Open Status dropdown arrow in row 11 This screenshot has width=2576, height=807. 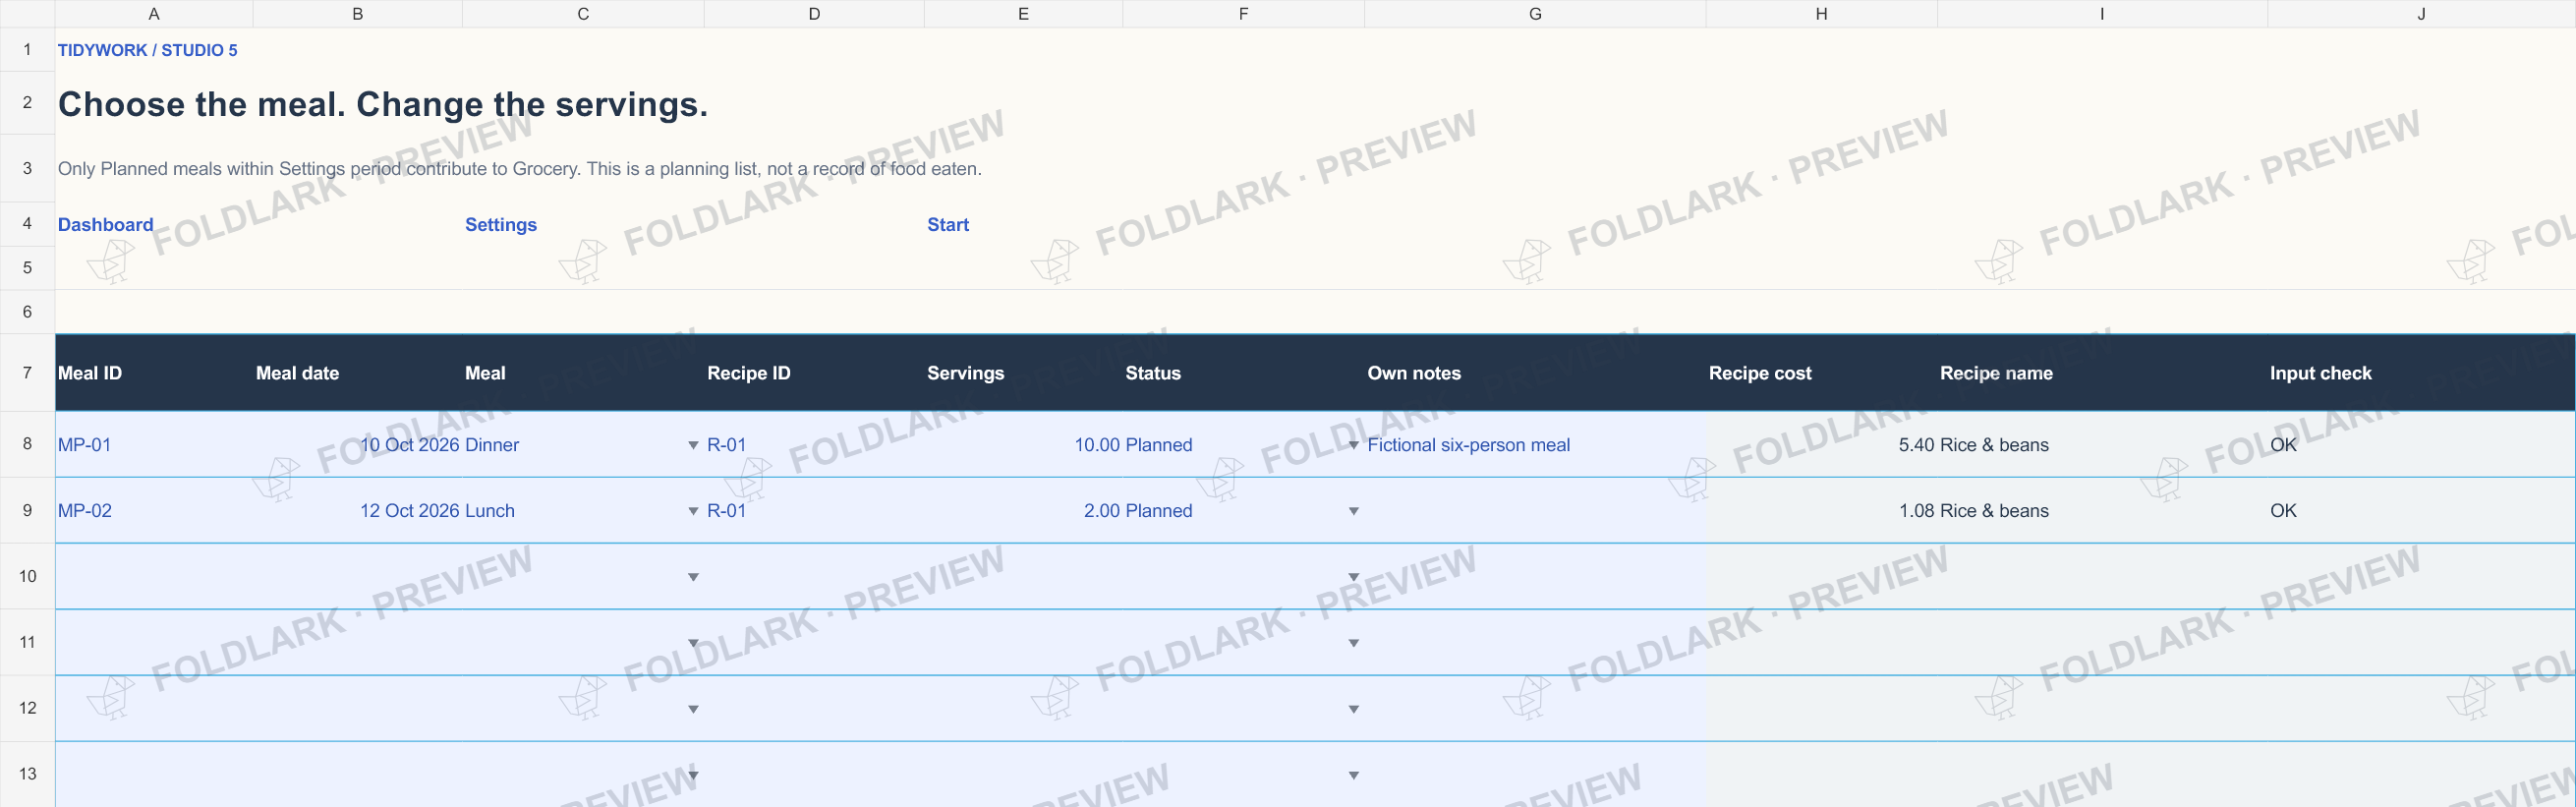tap(1353, 643)
